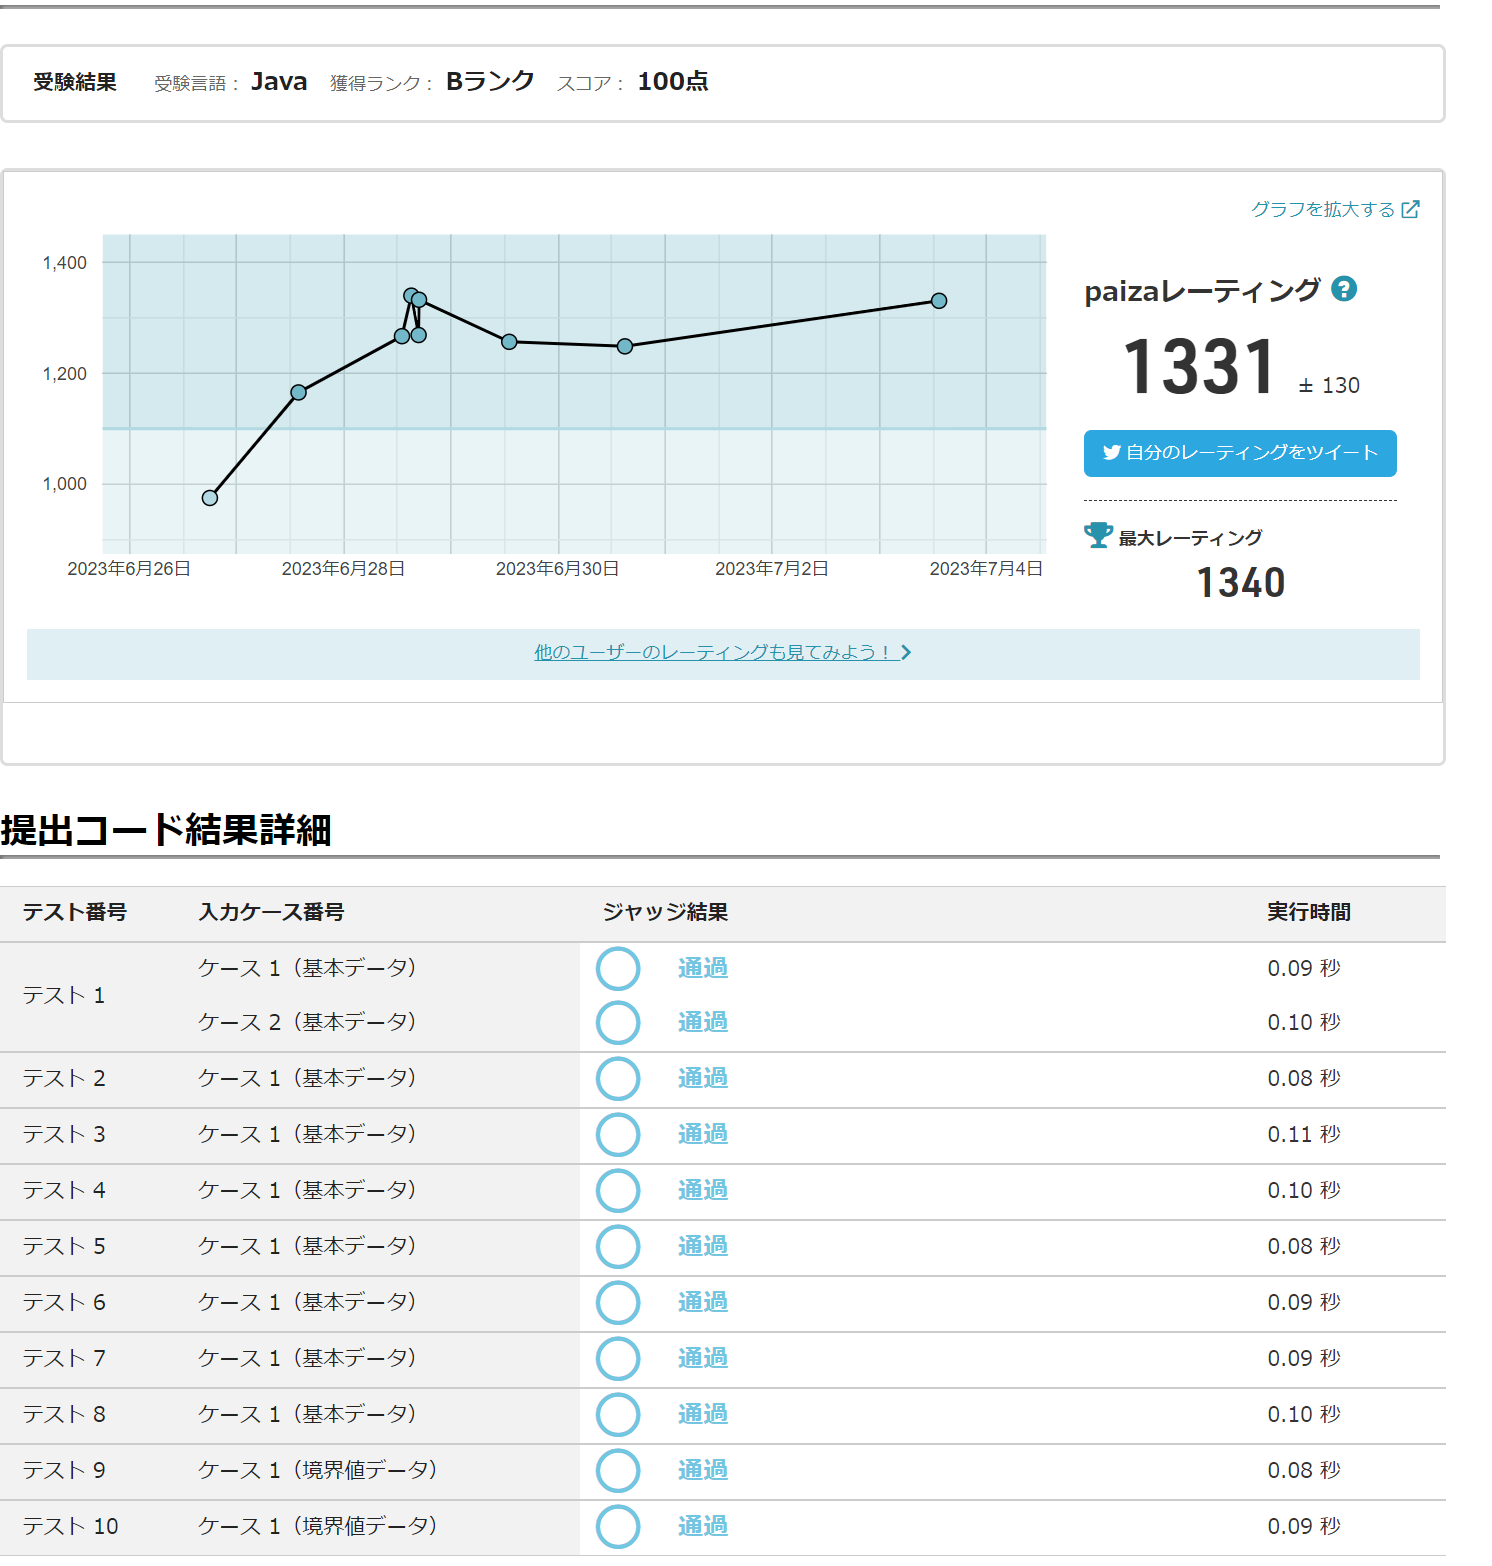
Task: Select the last data point on rating graph
Action: tap(938, 301)
